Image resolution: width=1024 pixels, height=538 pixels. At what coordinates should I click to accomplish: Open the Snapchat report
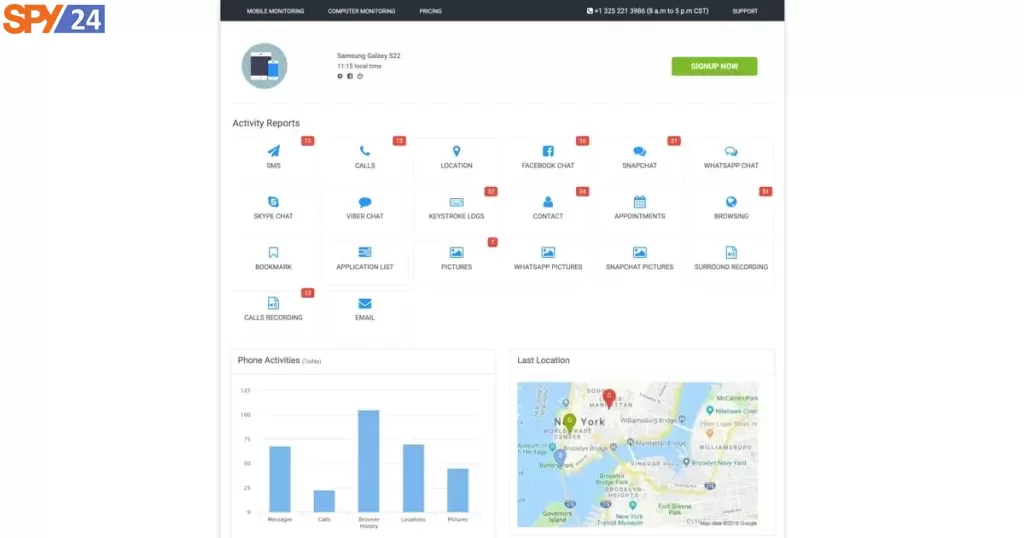tap(639, 157)
